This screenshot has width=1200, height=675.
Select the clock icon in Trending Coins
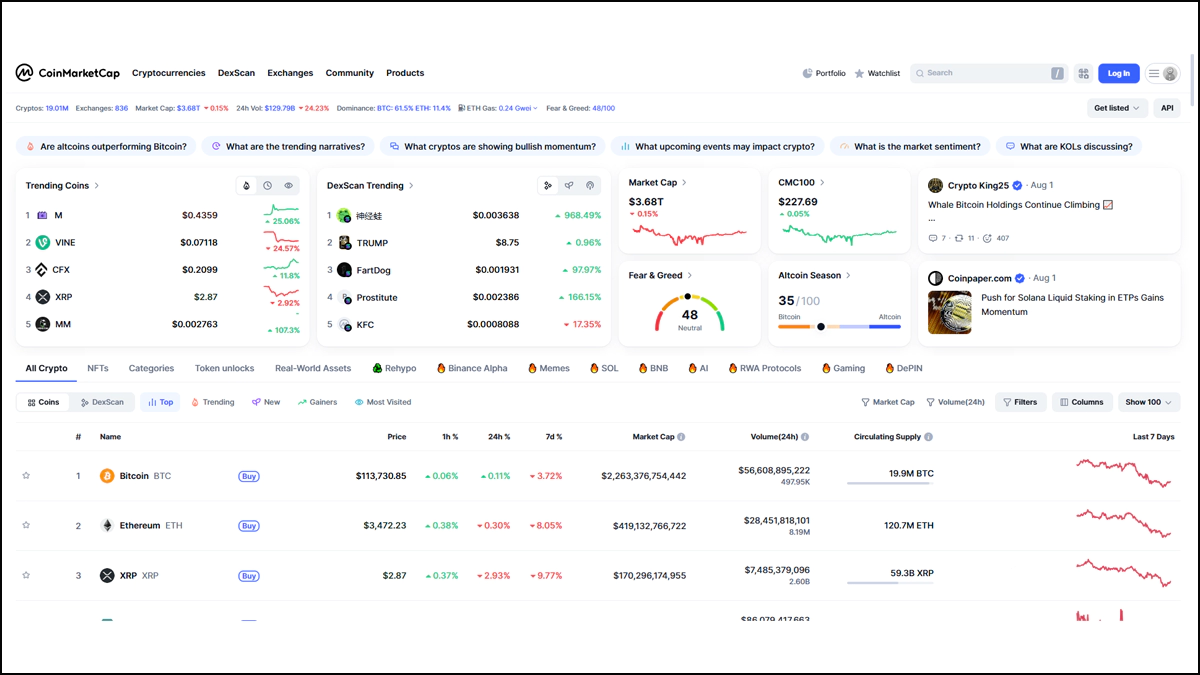(x=268, y=186)
